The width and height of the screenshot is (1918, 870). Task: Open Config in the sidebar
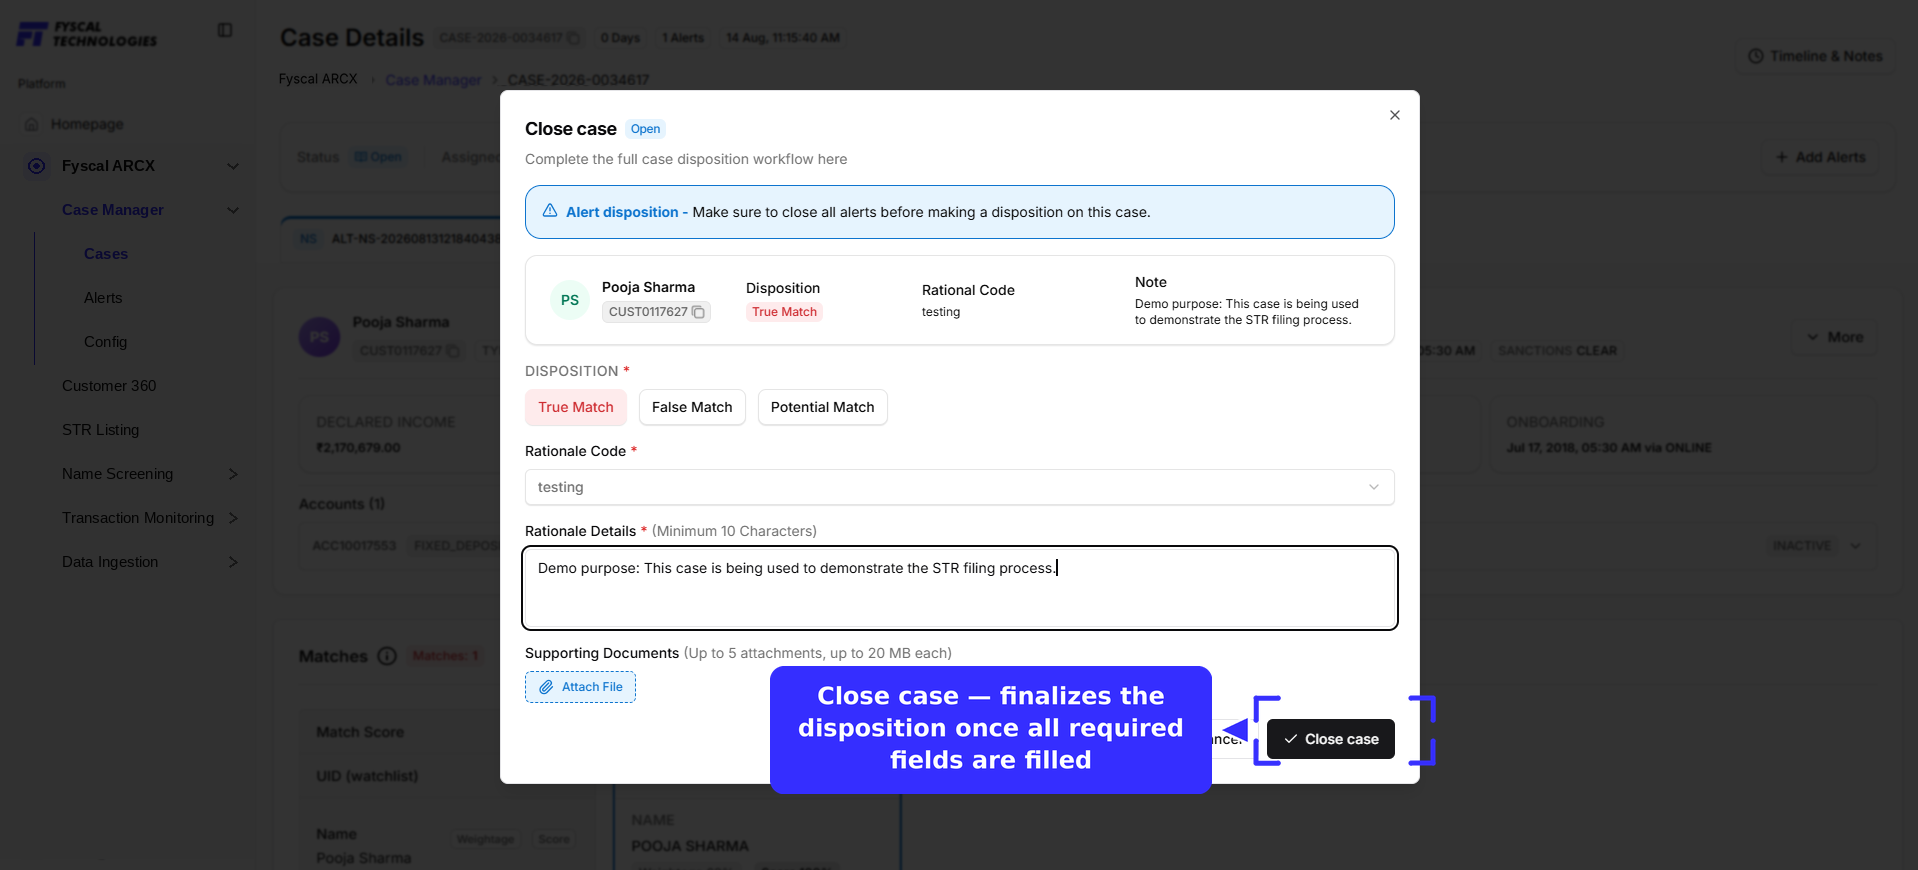point(105,342)
